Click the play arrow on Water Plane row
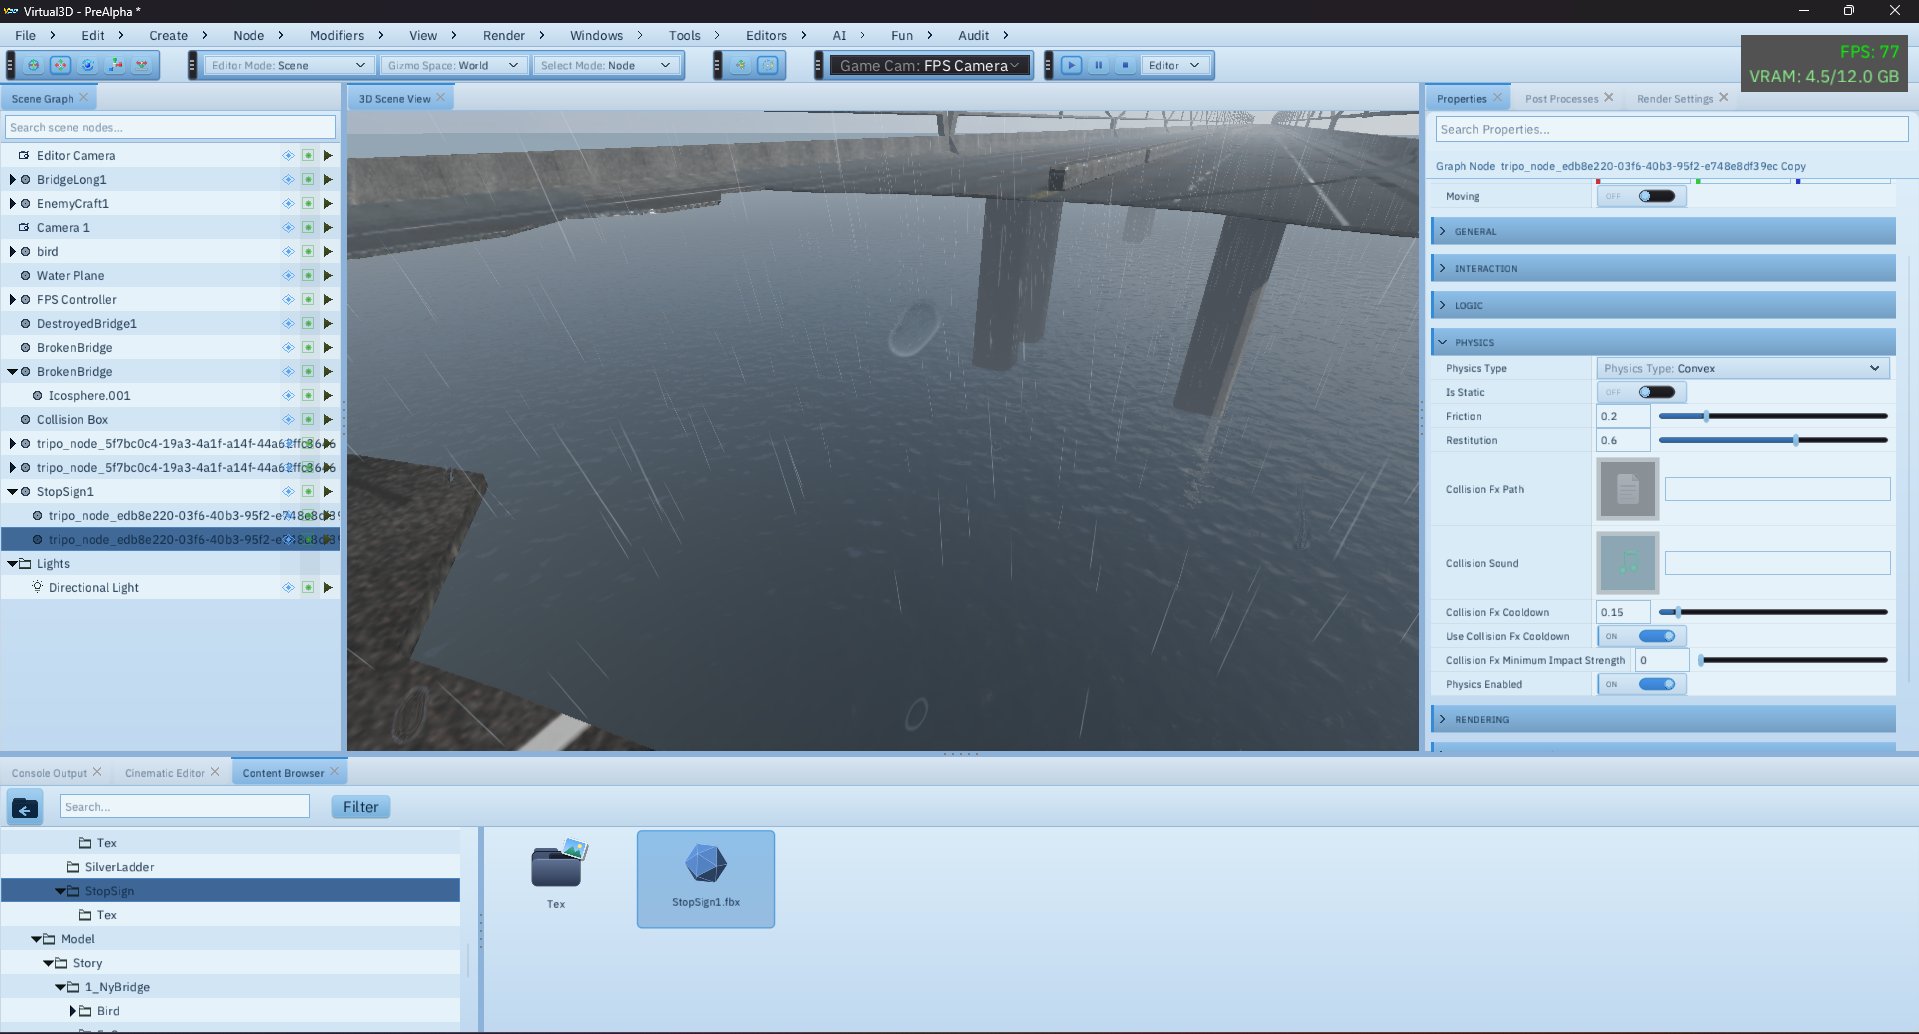The image size is (1919, 1034). point(327,275)
